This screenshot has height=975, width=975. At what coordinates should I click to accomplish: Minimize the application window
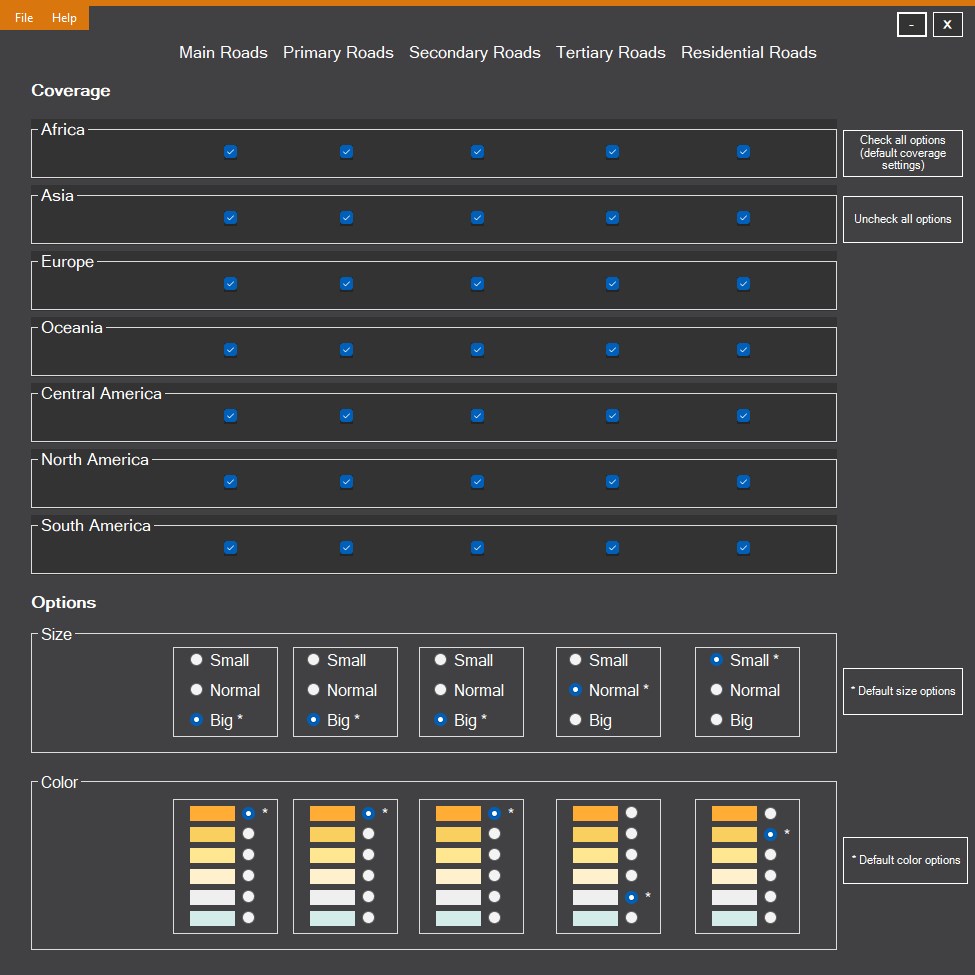pyautogui.click(x=911, y=25)
